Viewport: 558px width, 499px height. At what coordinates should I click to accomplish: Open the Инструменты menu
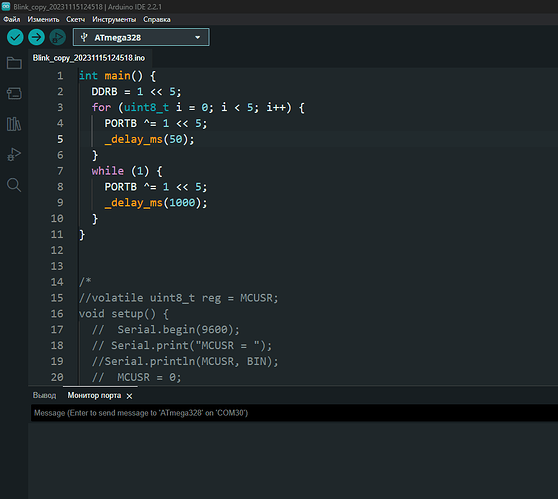click(114, 20)
